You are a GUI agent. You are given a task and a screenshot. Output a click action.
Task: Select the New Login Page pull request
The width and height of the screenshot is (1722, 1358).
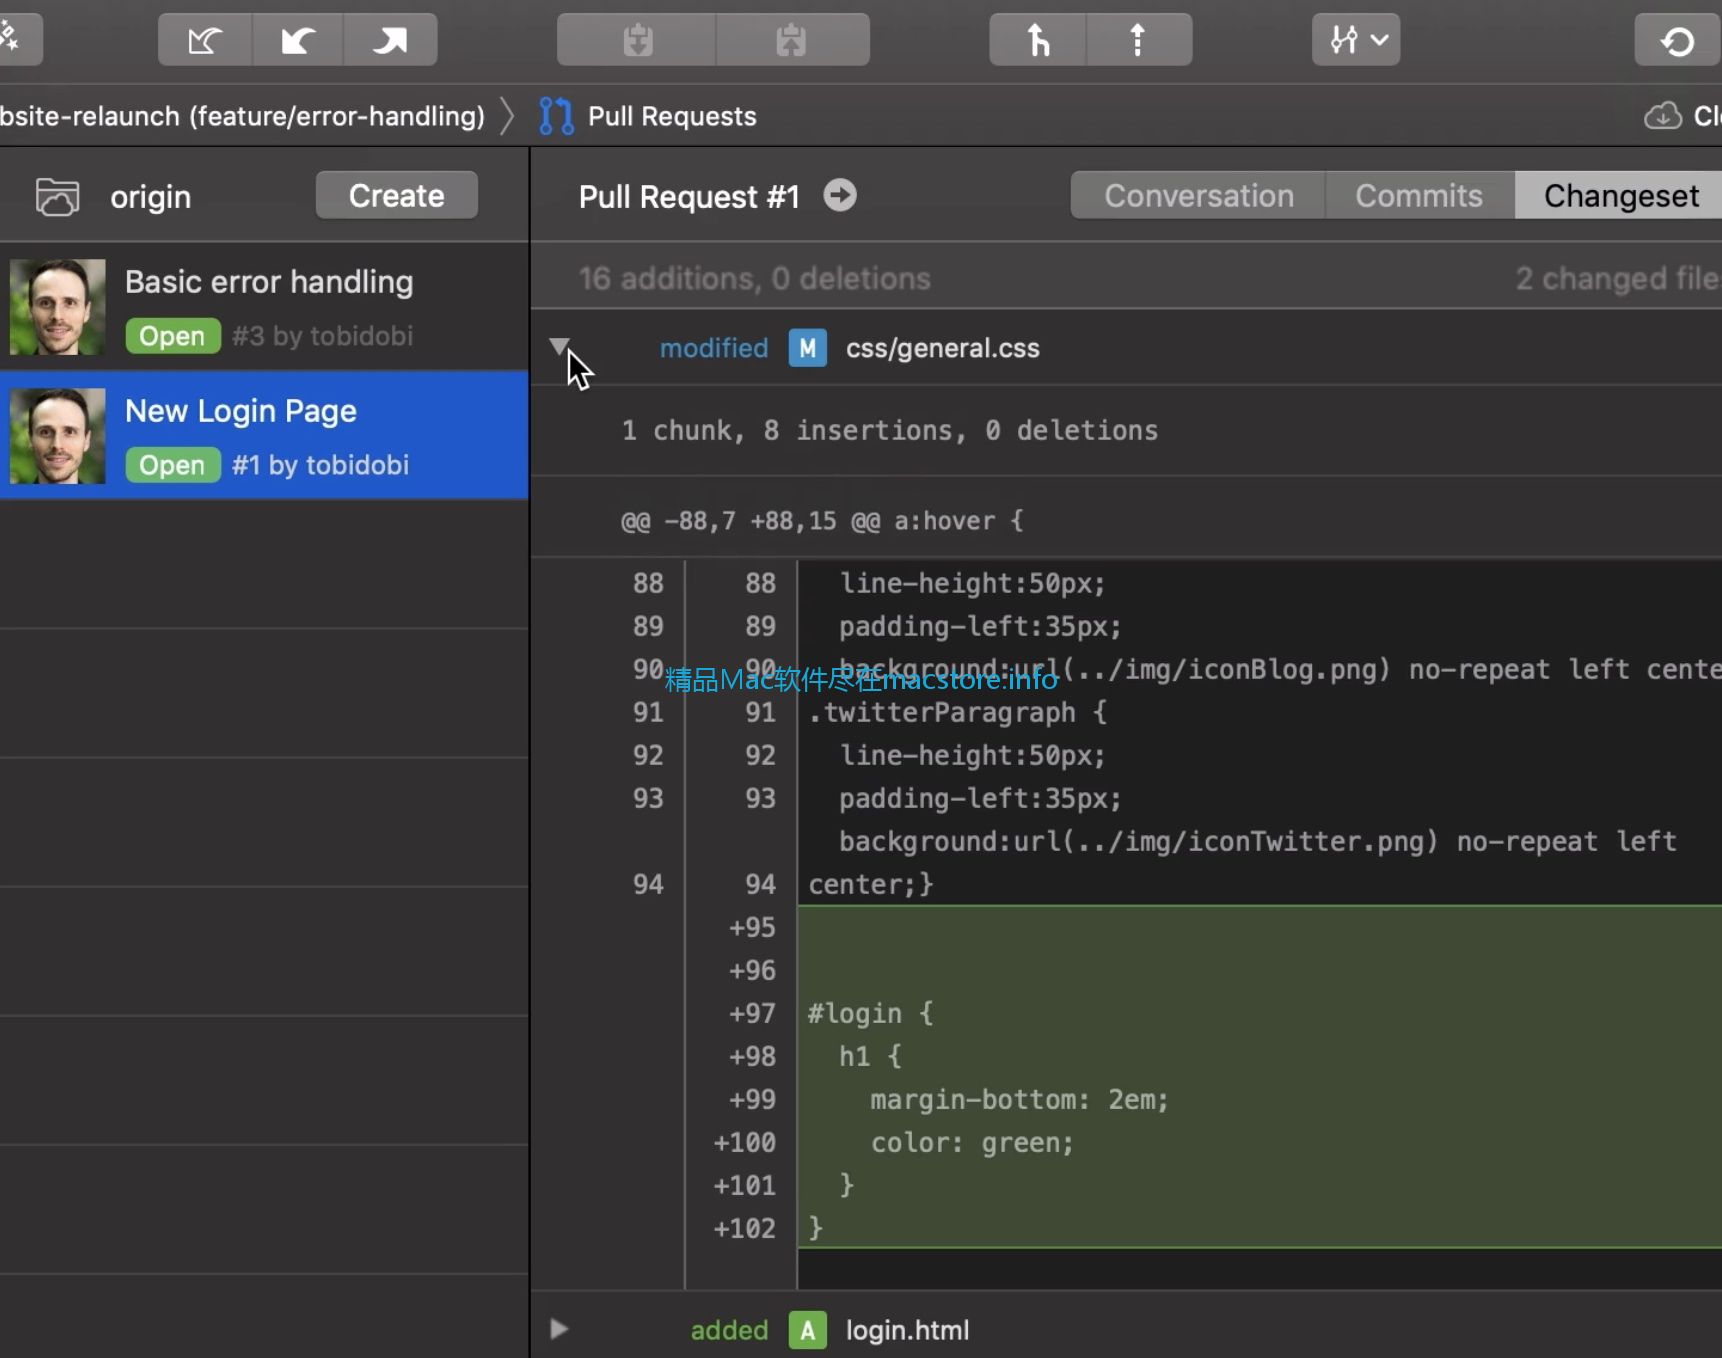click(264, 436)
